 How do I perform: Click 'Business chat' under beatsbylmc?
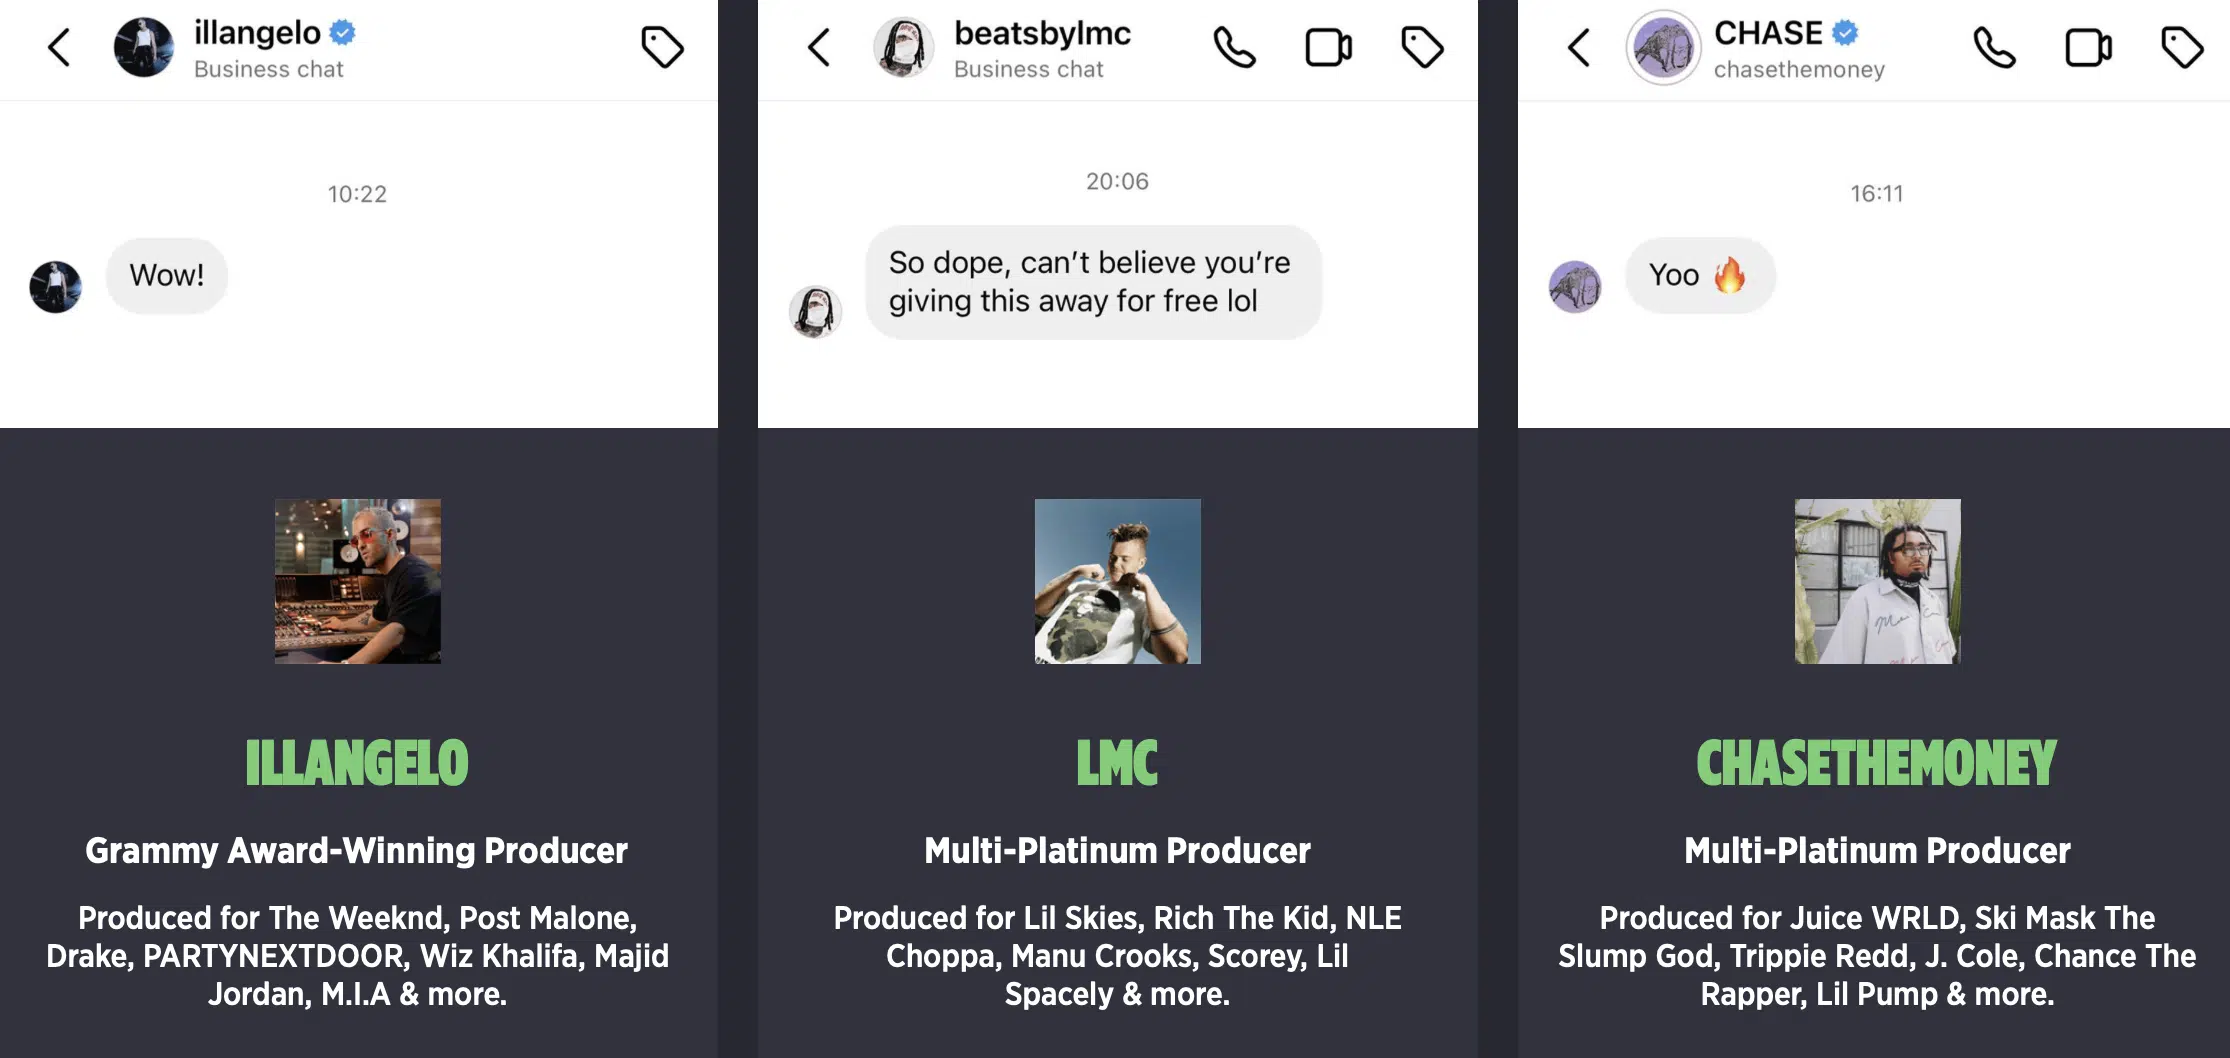click(x=1028, y=69)
